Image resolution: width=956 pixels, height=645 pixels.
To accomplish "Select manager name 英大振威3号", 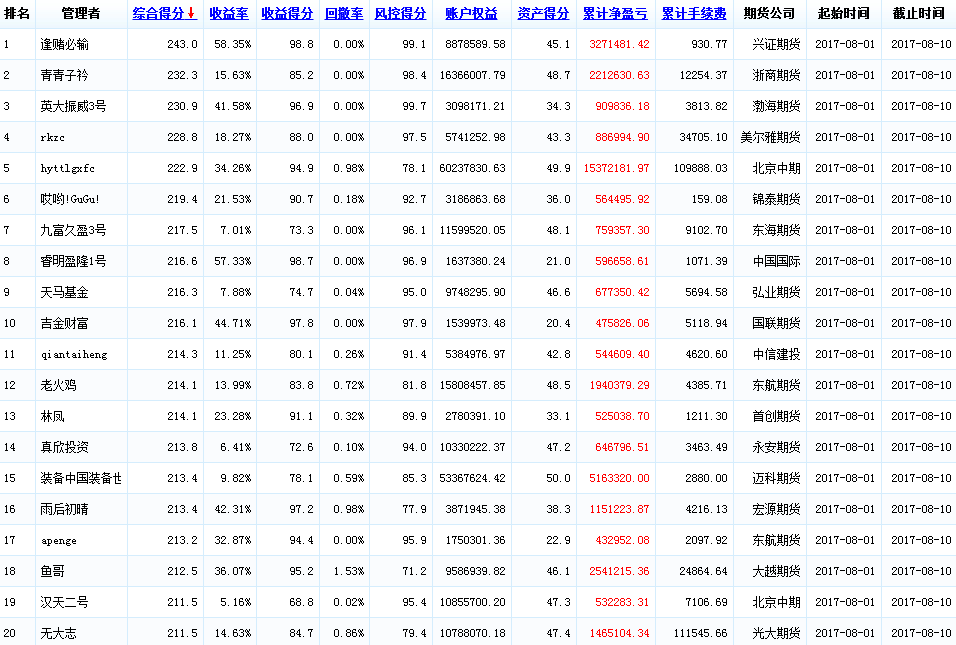I will click(73, 106).
